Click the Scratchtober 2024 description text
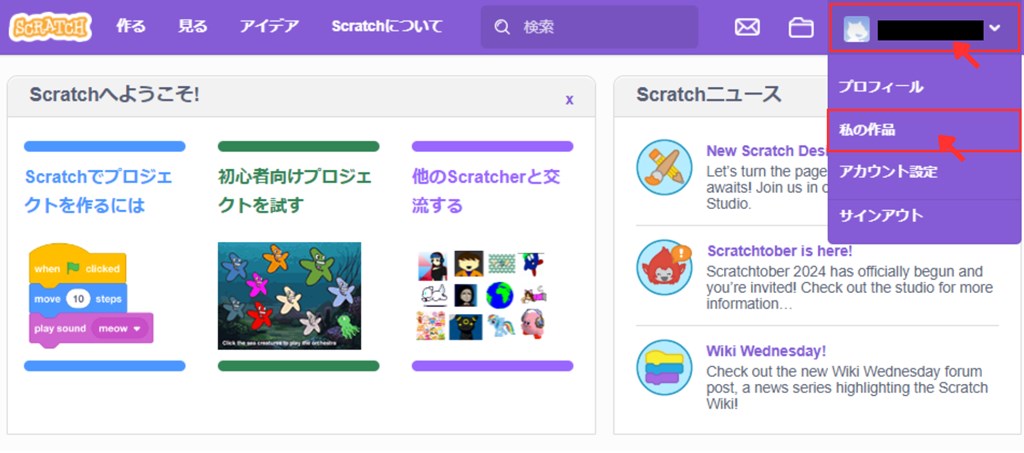 (850, 287)
